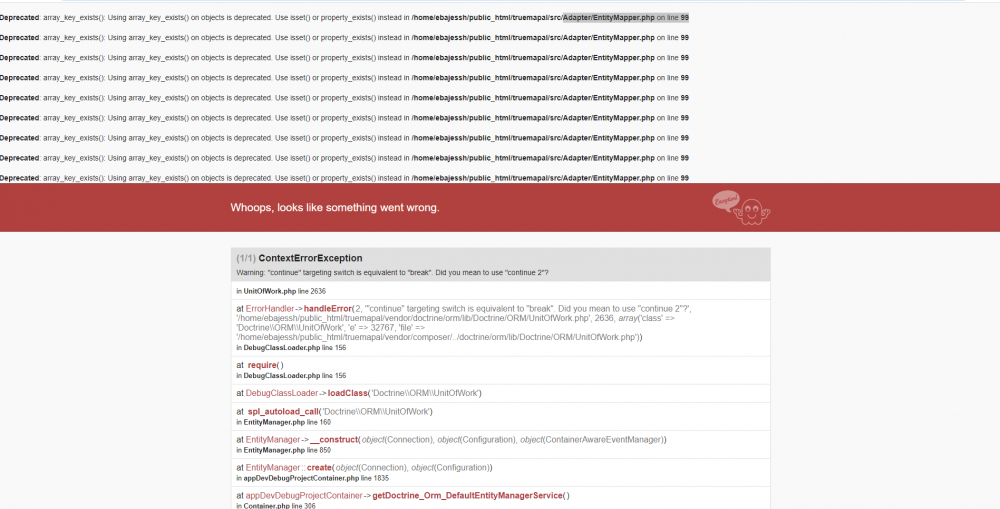
Task: Click EntityManager class before __construct
Action: pos(272,439)
